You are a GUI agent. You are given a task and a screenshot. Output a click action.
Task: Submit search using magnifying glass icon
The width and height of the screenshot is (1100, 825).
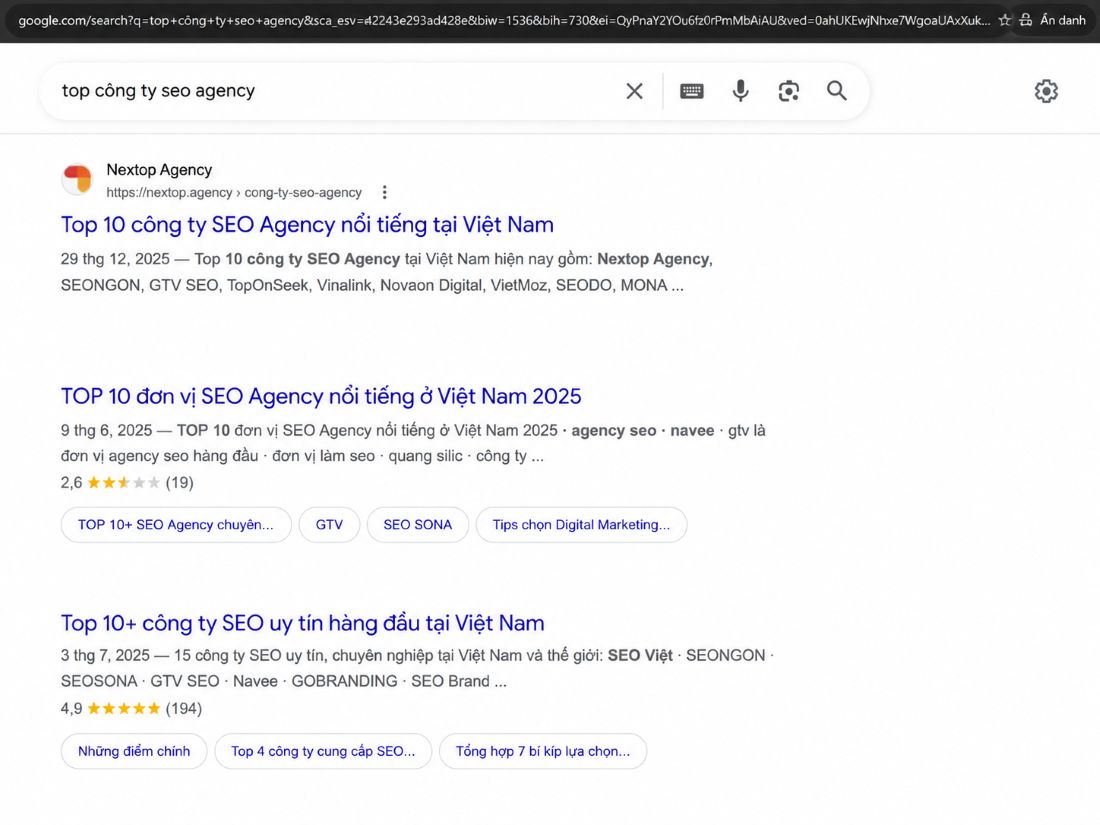836,90
